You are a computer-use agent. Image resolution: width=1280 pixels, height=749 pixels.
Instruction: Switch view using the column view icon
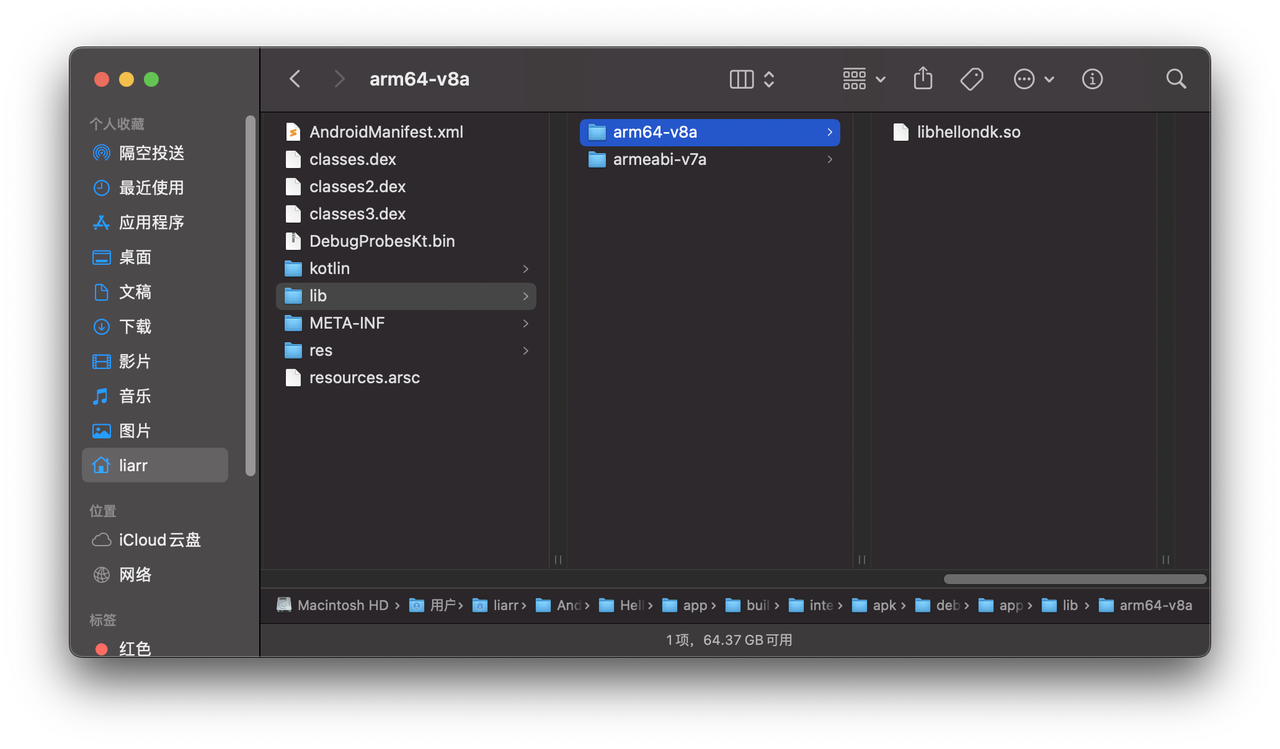[741, 79]
